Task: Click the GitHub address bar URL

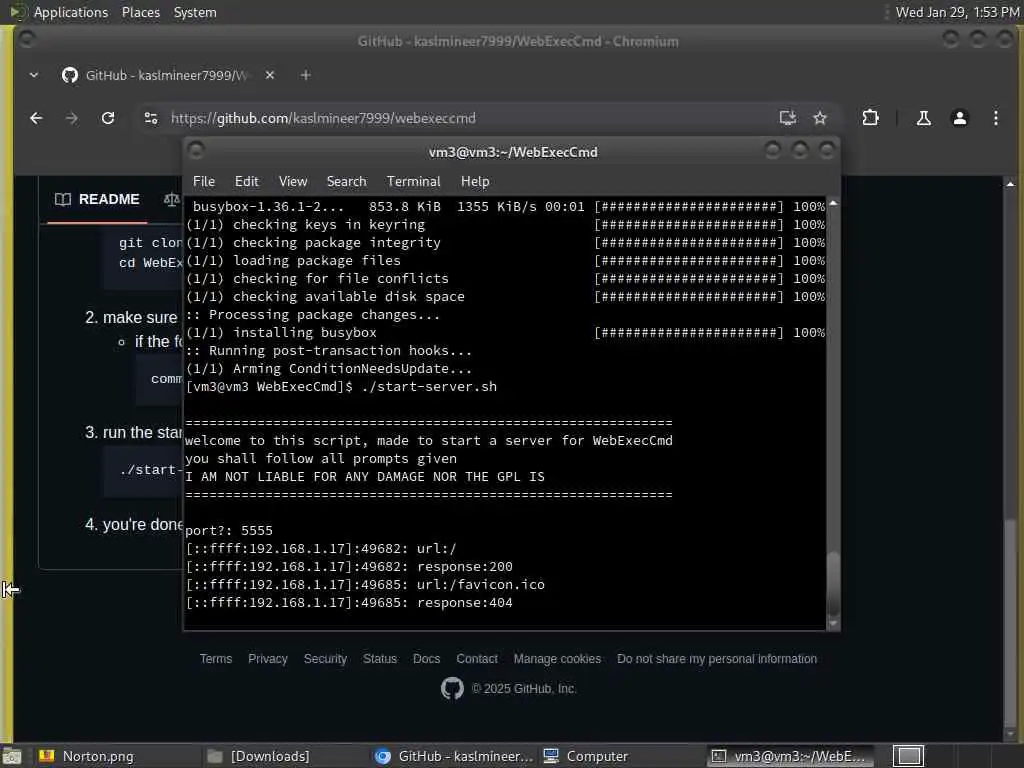Action: [323, 118]
